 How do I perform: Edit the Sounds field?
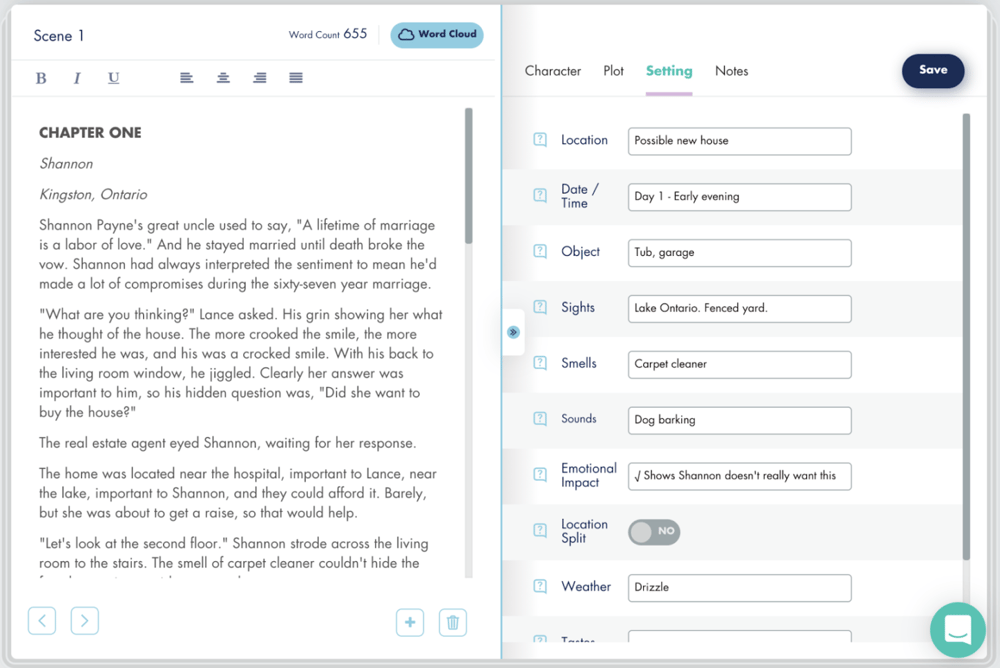739,420
